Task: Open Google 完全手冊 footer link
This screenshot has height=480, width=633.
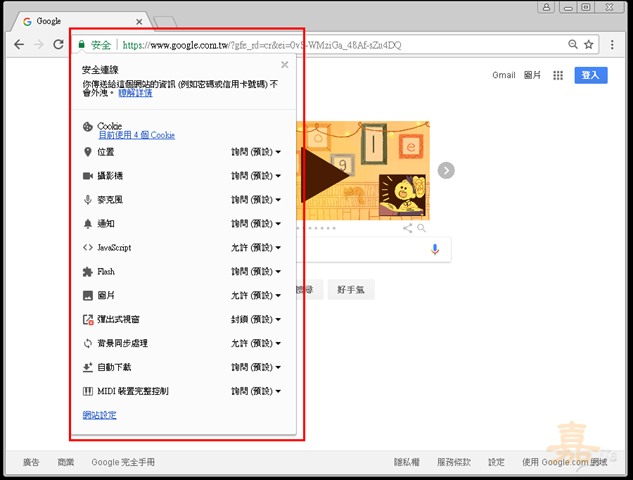Action: point(123,462)
